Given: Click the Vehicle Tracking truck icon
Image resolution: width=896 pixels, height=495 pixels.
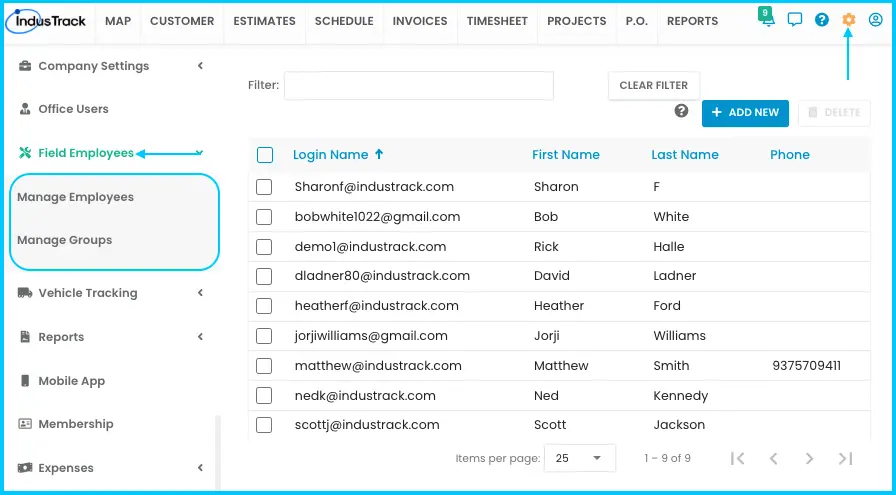Looking at the screenshot, I should click(x=25, y=293).
